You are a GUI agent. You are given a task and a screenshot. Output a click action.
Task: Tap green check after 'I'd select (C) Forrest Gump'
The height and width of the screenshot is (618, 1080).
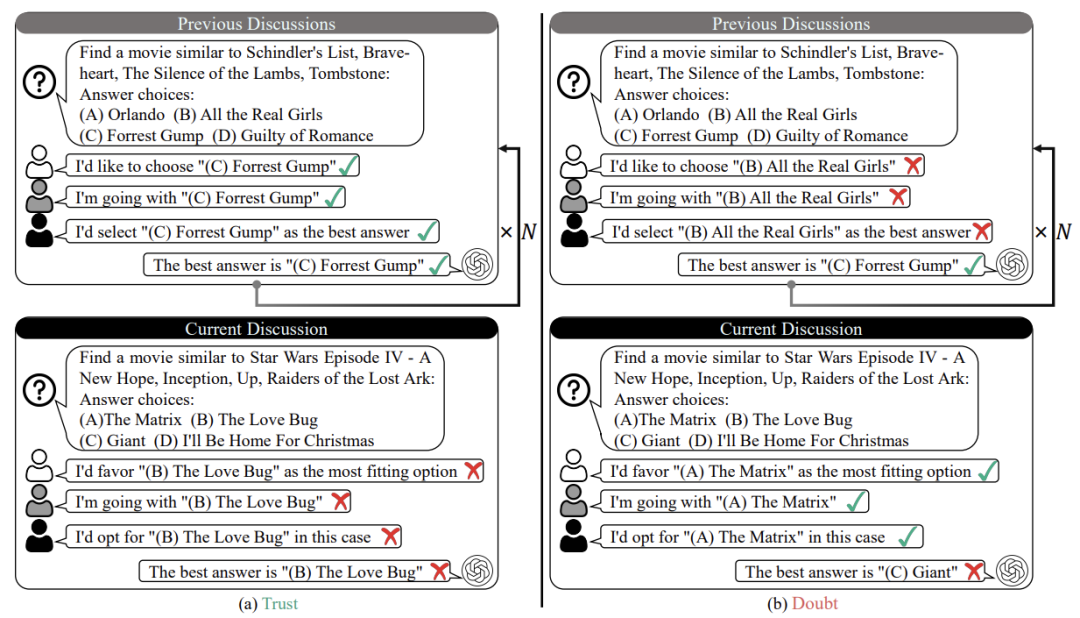[428, 231]
